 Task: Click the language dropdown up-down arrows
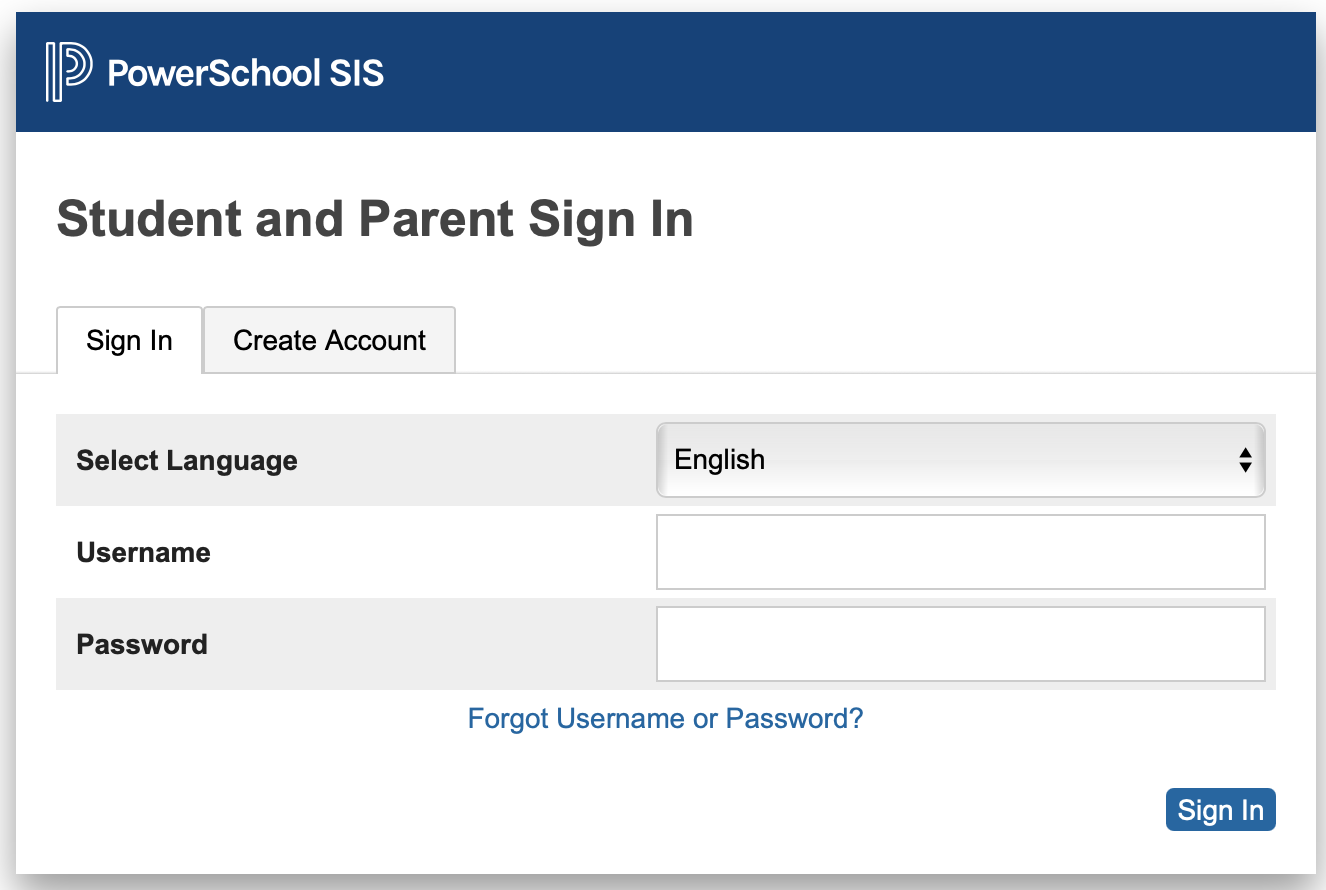click(1245, 460)
